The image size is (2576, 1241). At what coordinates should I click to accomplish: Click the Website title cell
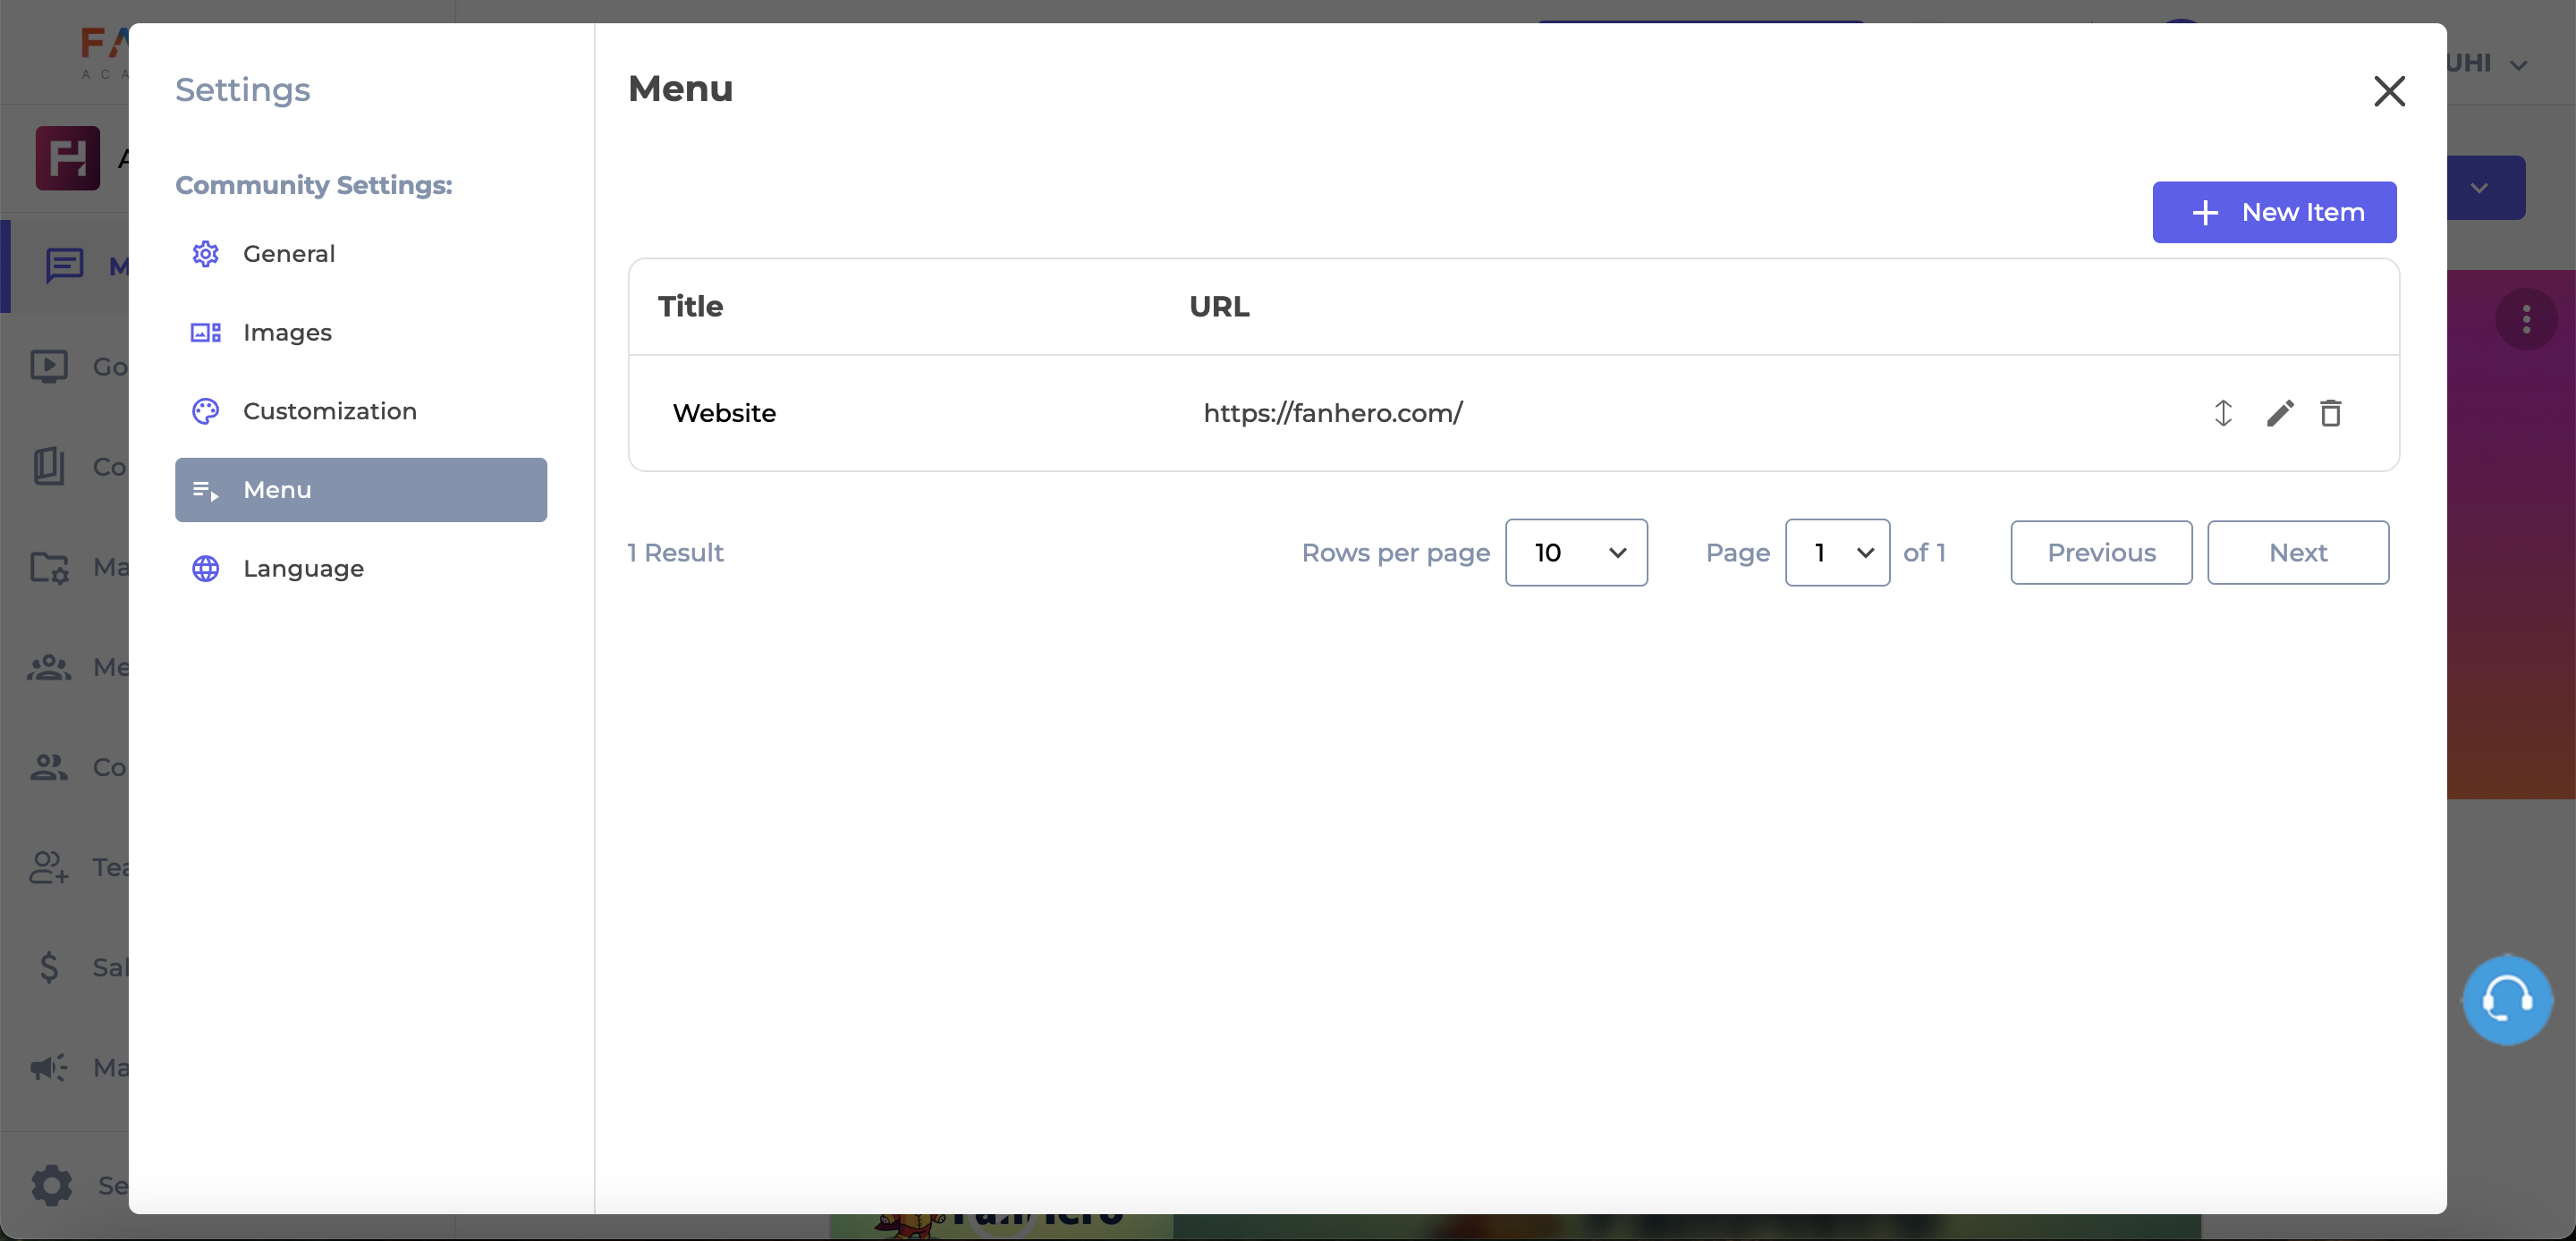724,413
